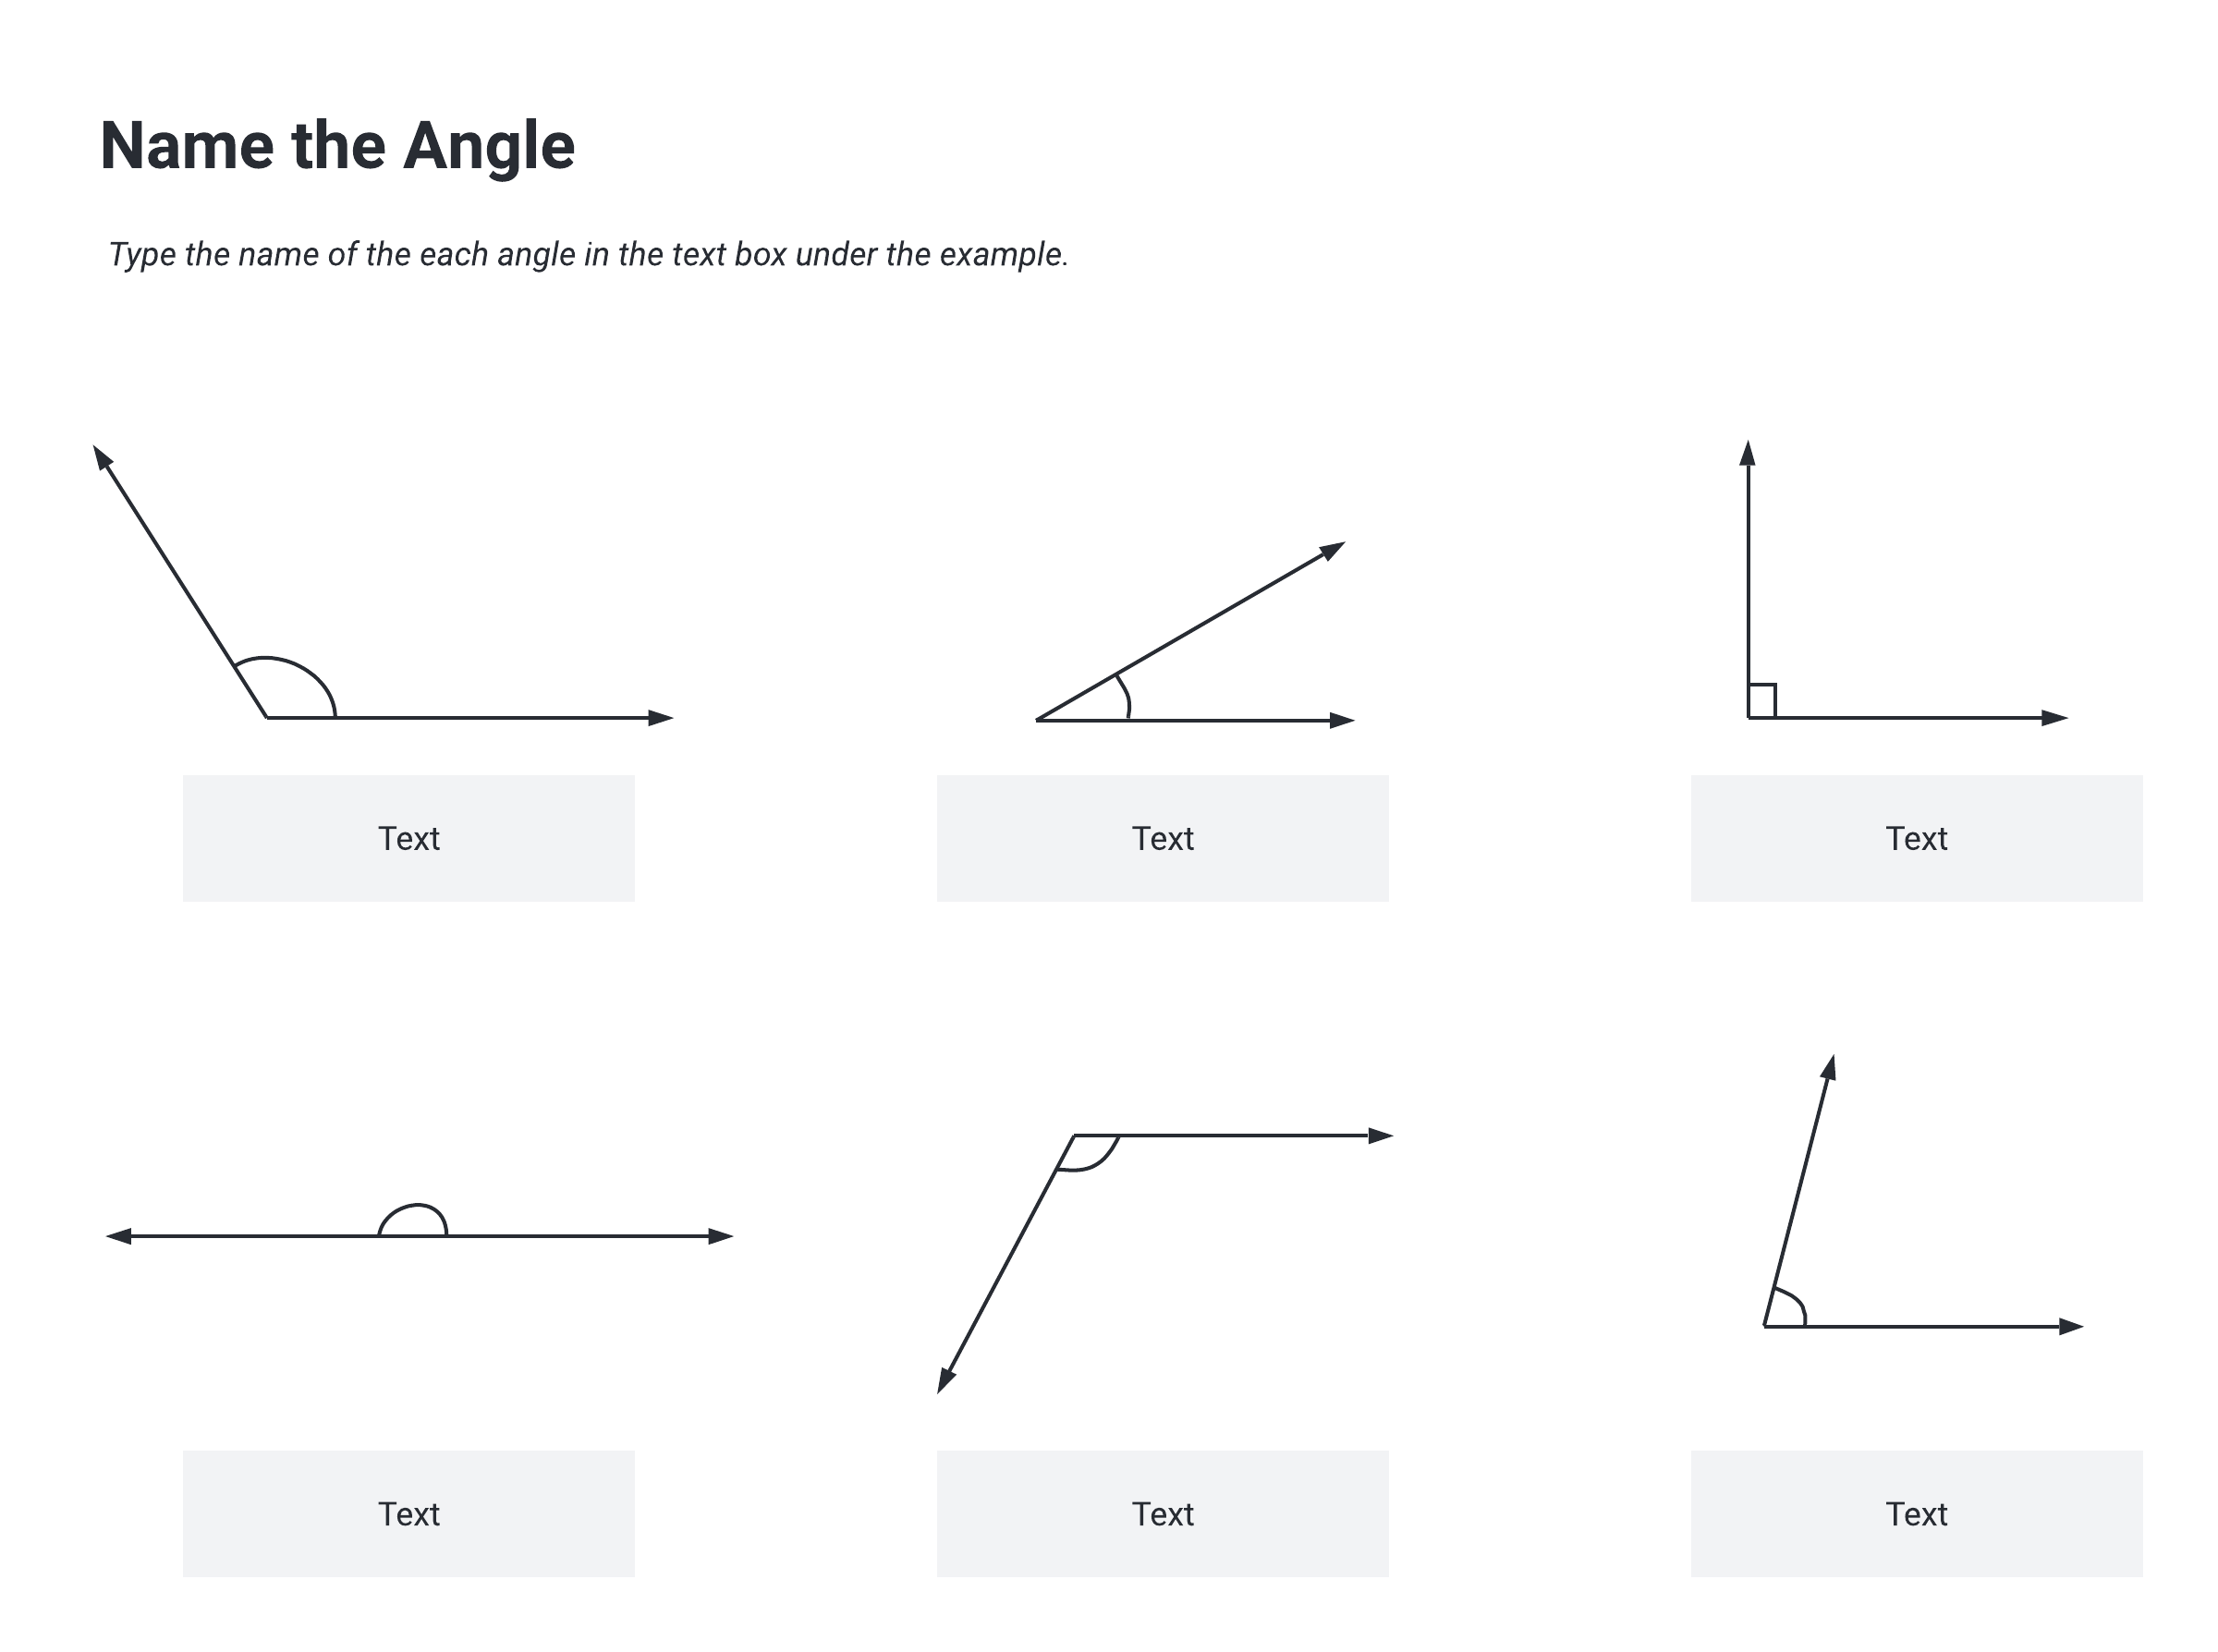Click the right arrowhead of the straight line
Viewport: 2218px width, 1652px height.
[x=720, y=1236]
